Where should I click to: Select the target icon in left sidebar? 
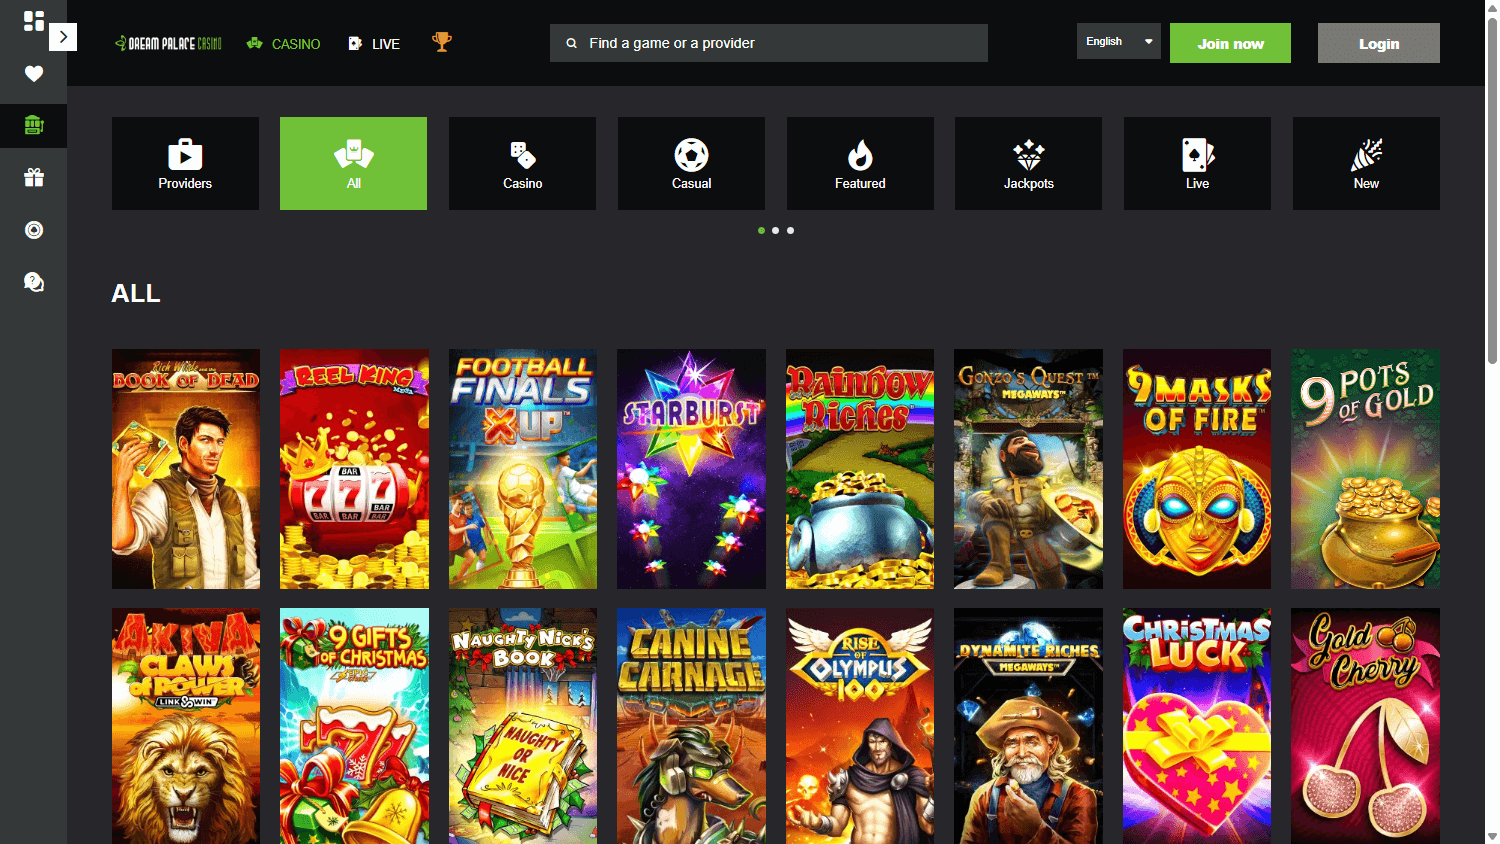pos(33,230)
